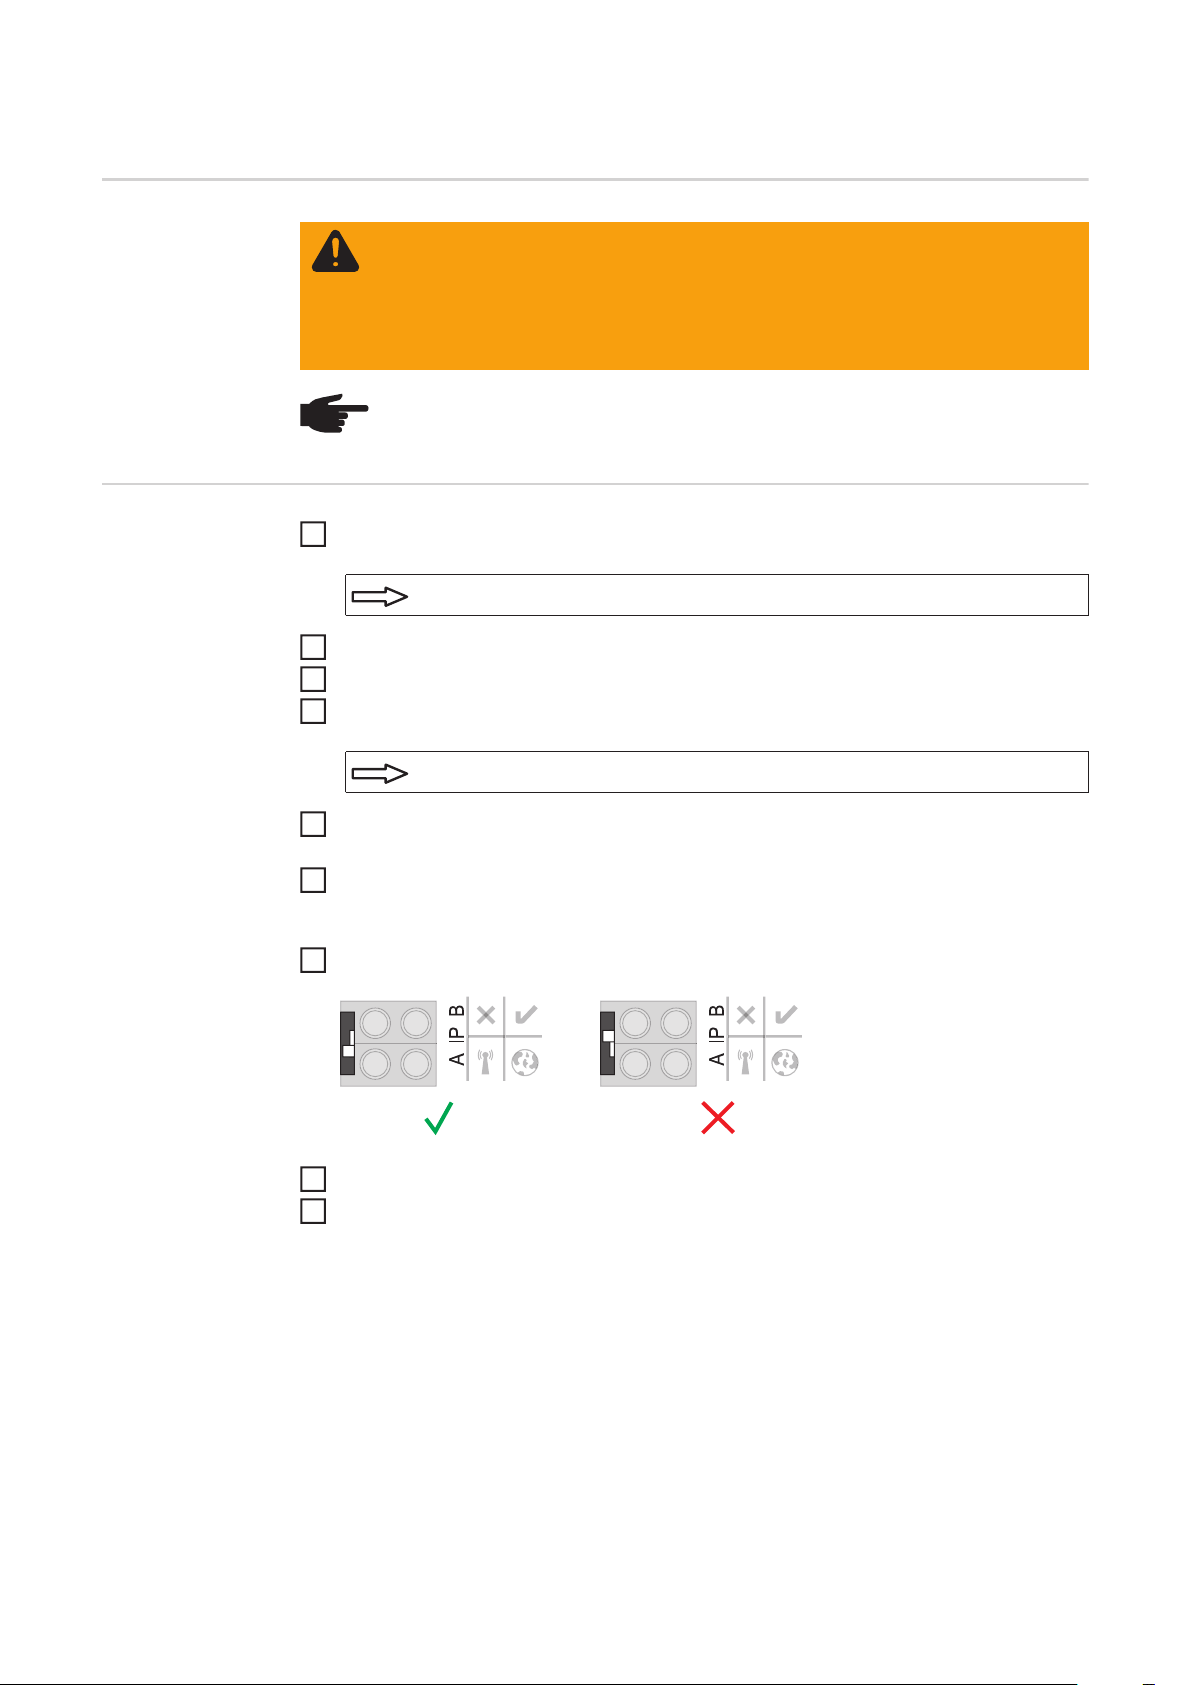Click the A label of the left IP diagram
1192x1685 pixels.
coord(456,1059)
